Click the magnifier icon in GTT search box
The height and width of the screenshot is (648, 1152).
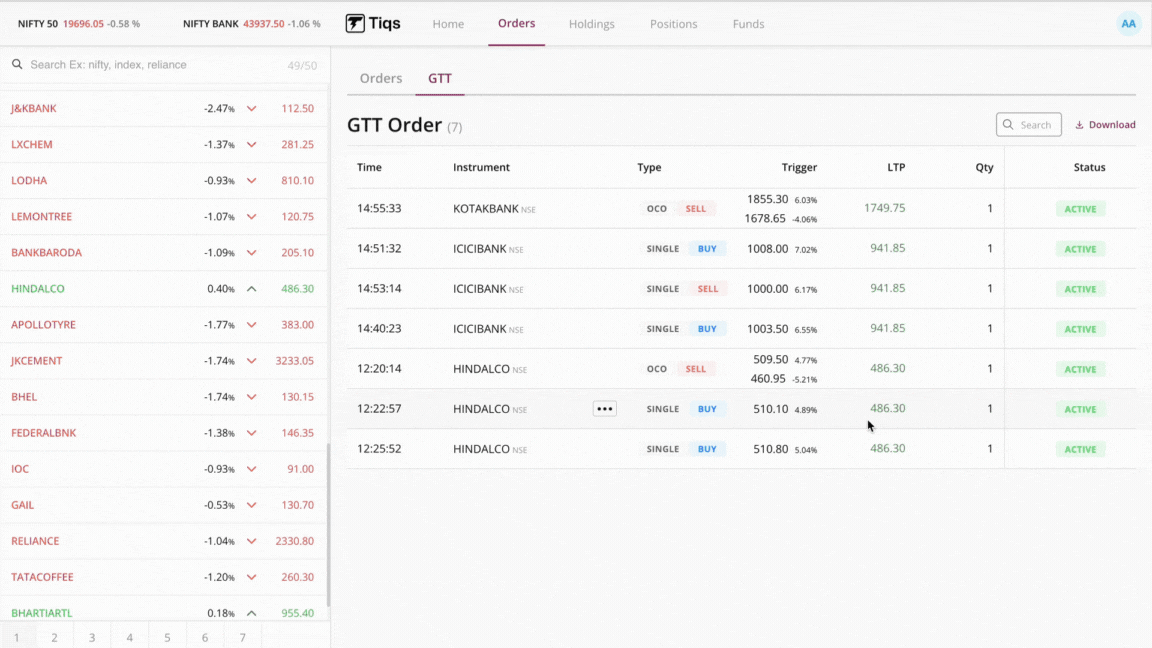tap(1008, 125)
